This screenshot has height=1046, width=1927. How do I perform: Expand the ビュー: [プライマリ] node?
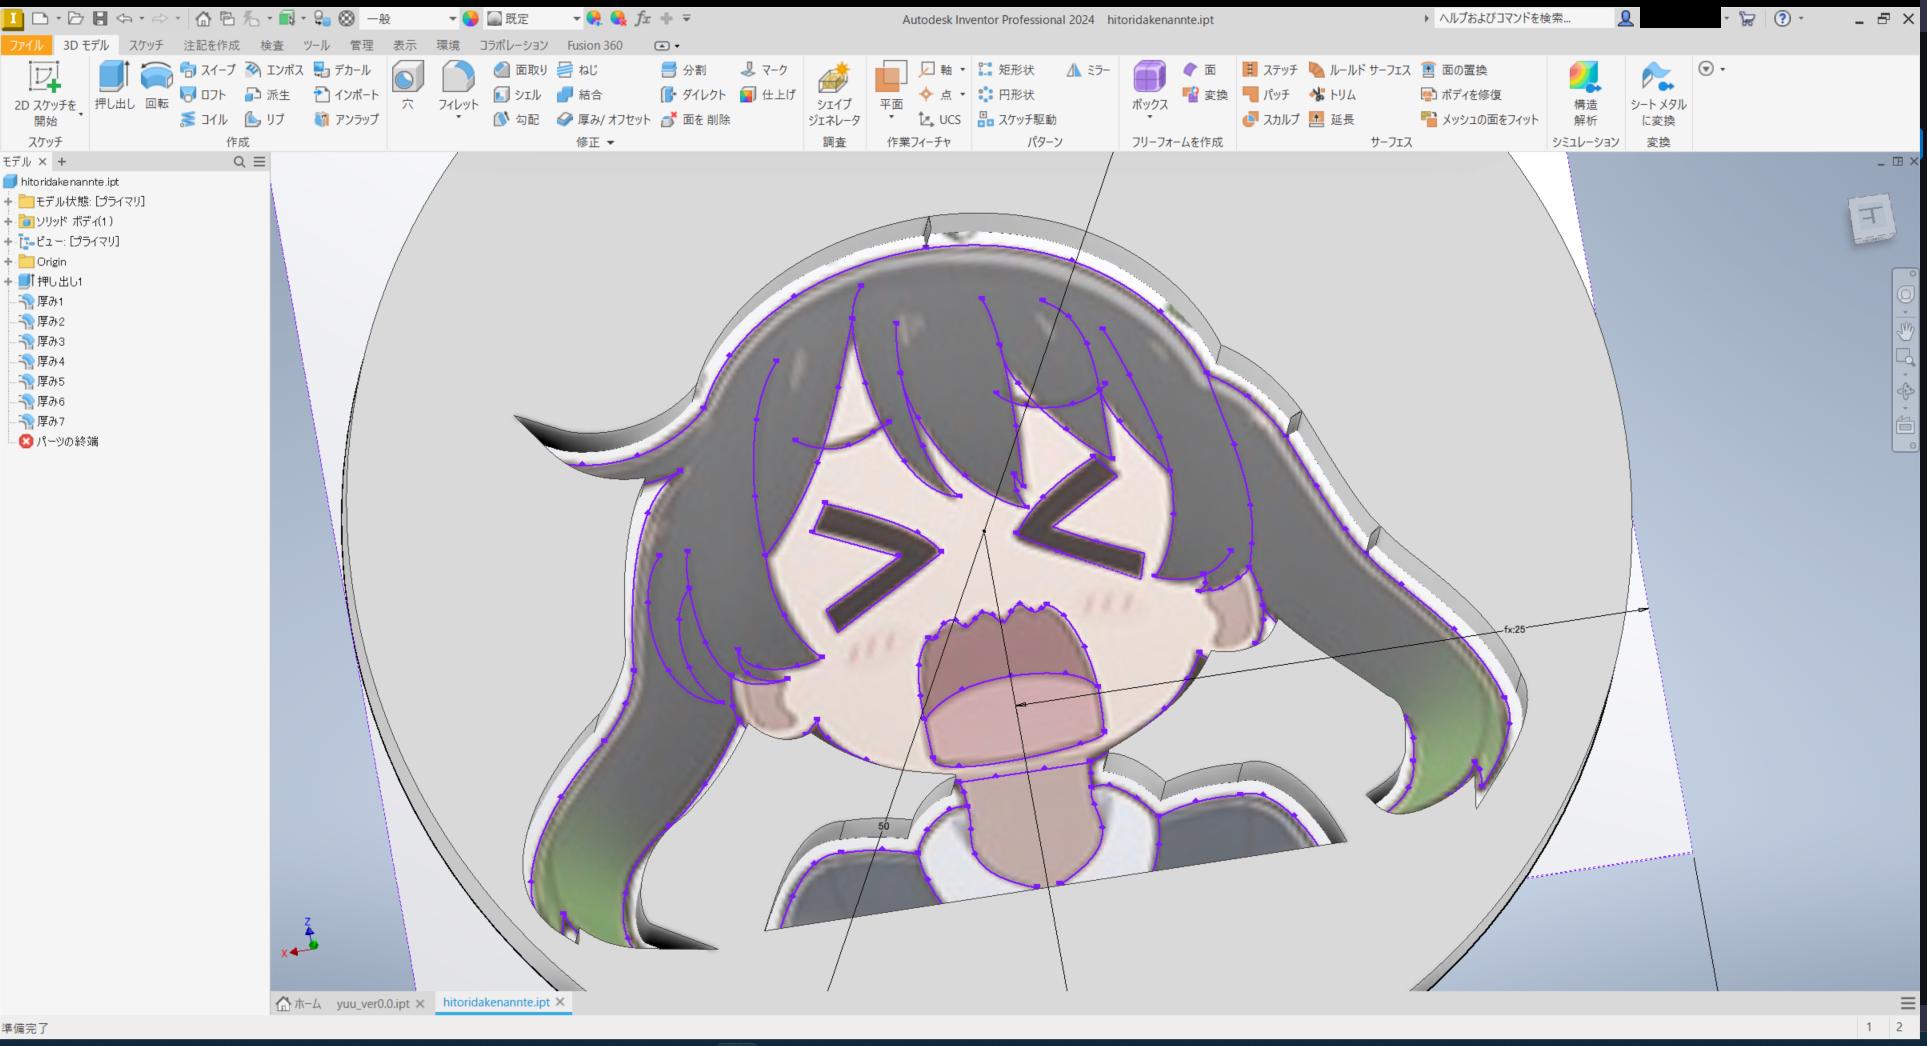[x=8, y=241]
